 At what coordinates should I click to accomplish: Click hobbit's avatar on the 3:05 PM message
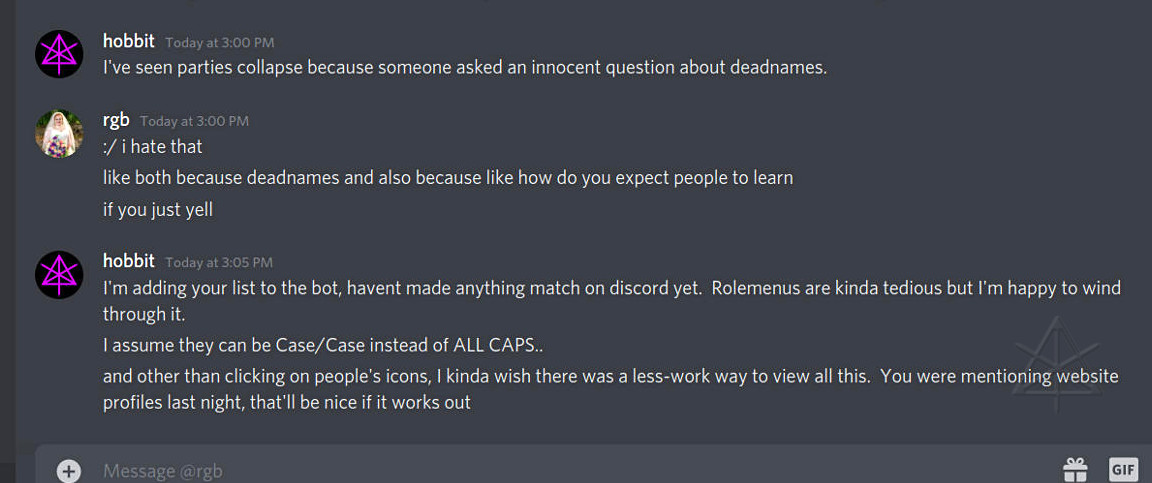[59, 274]
